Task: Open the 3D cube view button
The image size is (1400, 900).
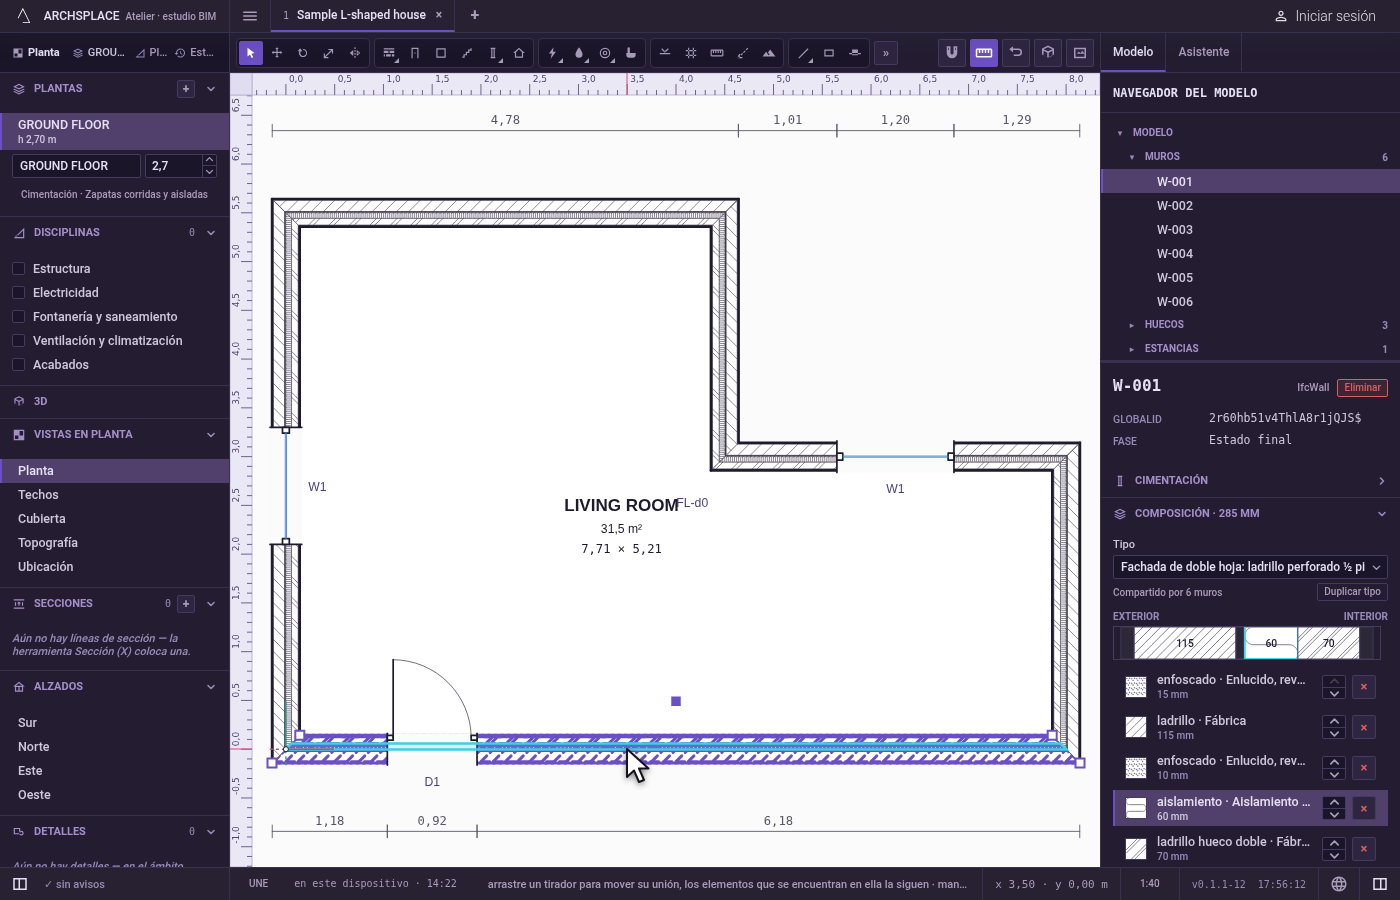Action: (x=1048, y=52)
